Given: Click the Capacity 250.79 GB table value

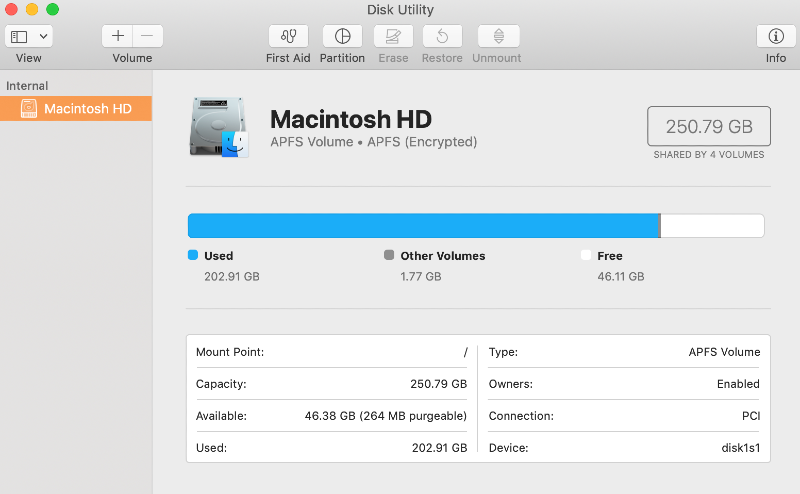Looking at the screenshot, I should click(439, 384).
